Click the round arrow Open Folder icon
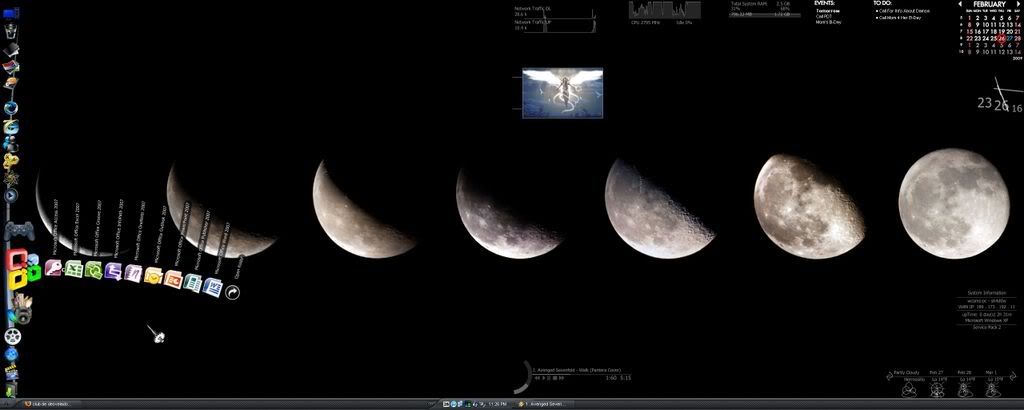 [x=232, y=292]
